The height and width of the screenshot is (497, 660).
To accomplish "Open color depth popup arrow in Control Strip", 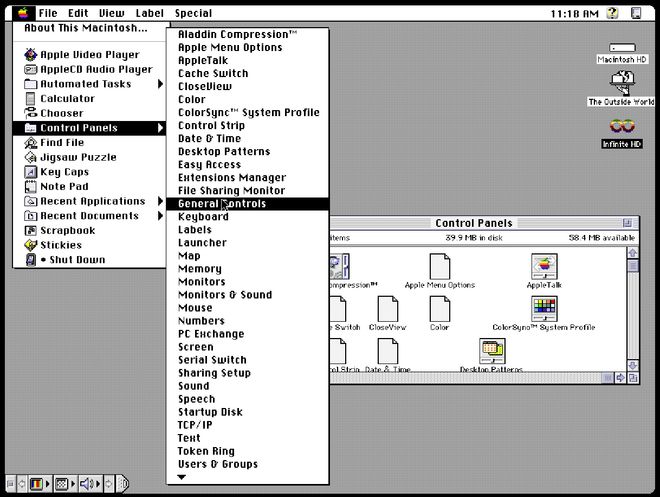I will tap(48, 484).
